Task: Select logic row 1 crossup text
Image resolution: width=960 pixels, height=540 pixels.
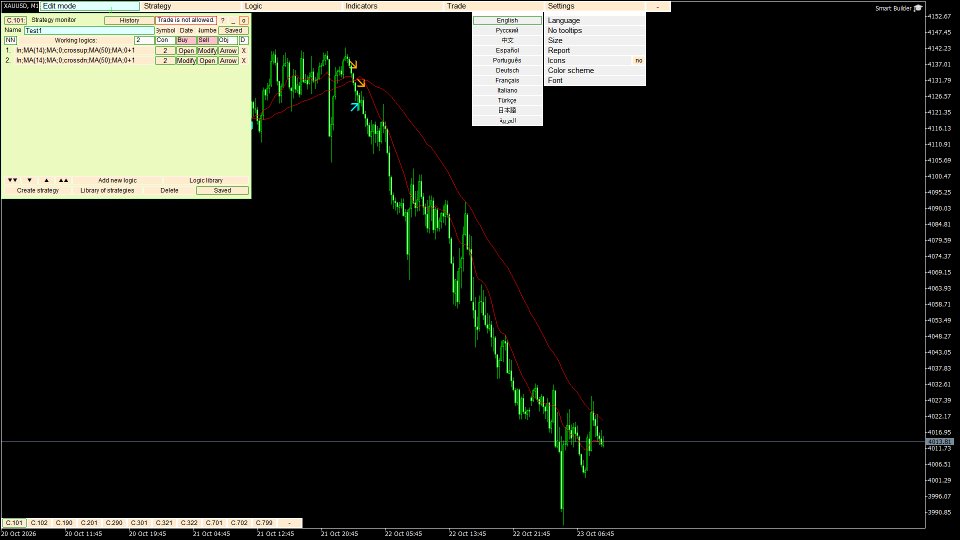Action: point(75,51)
